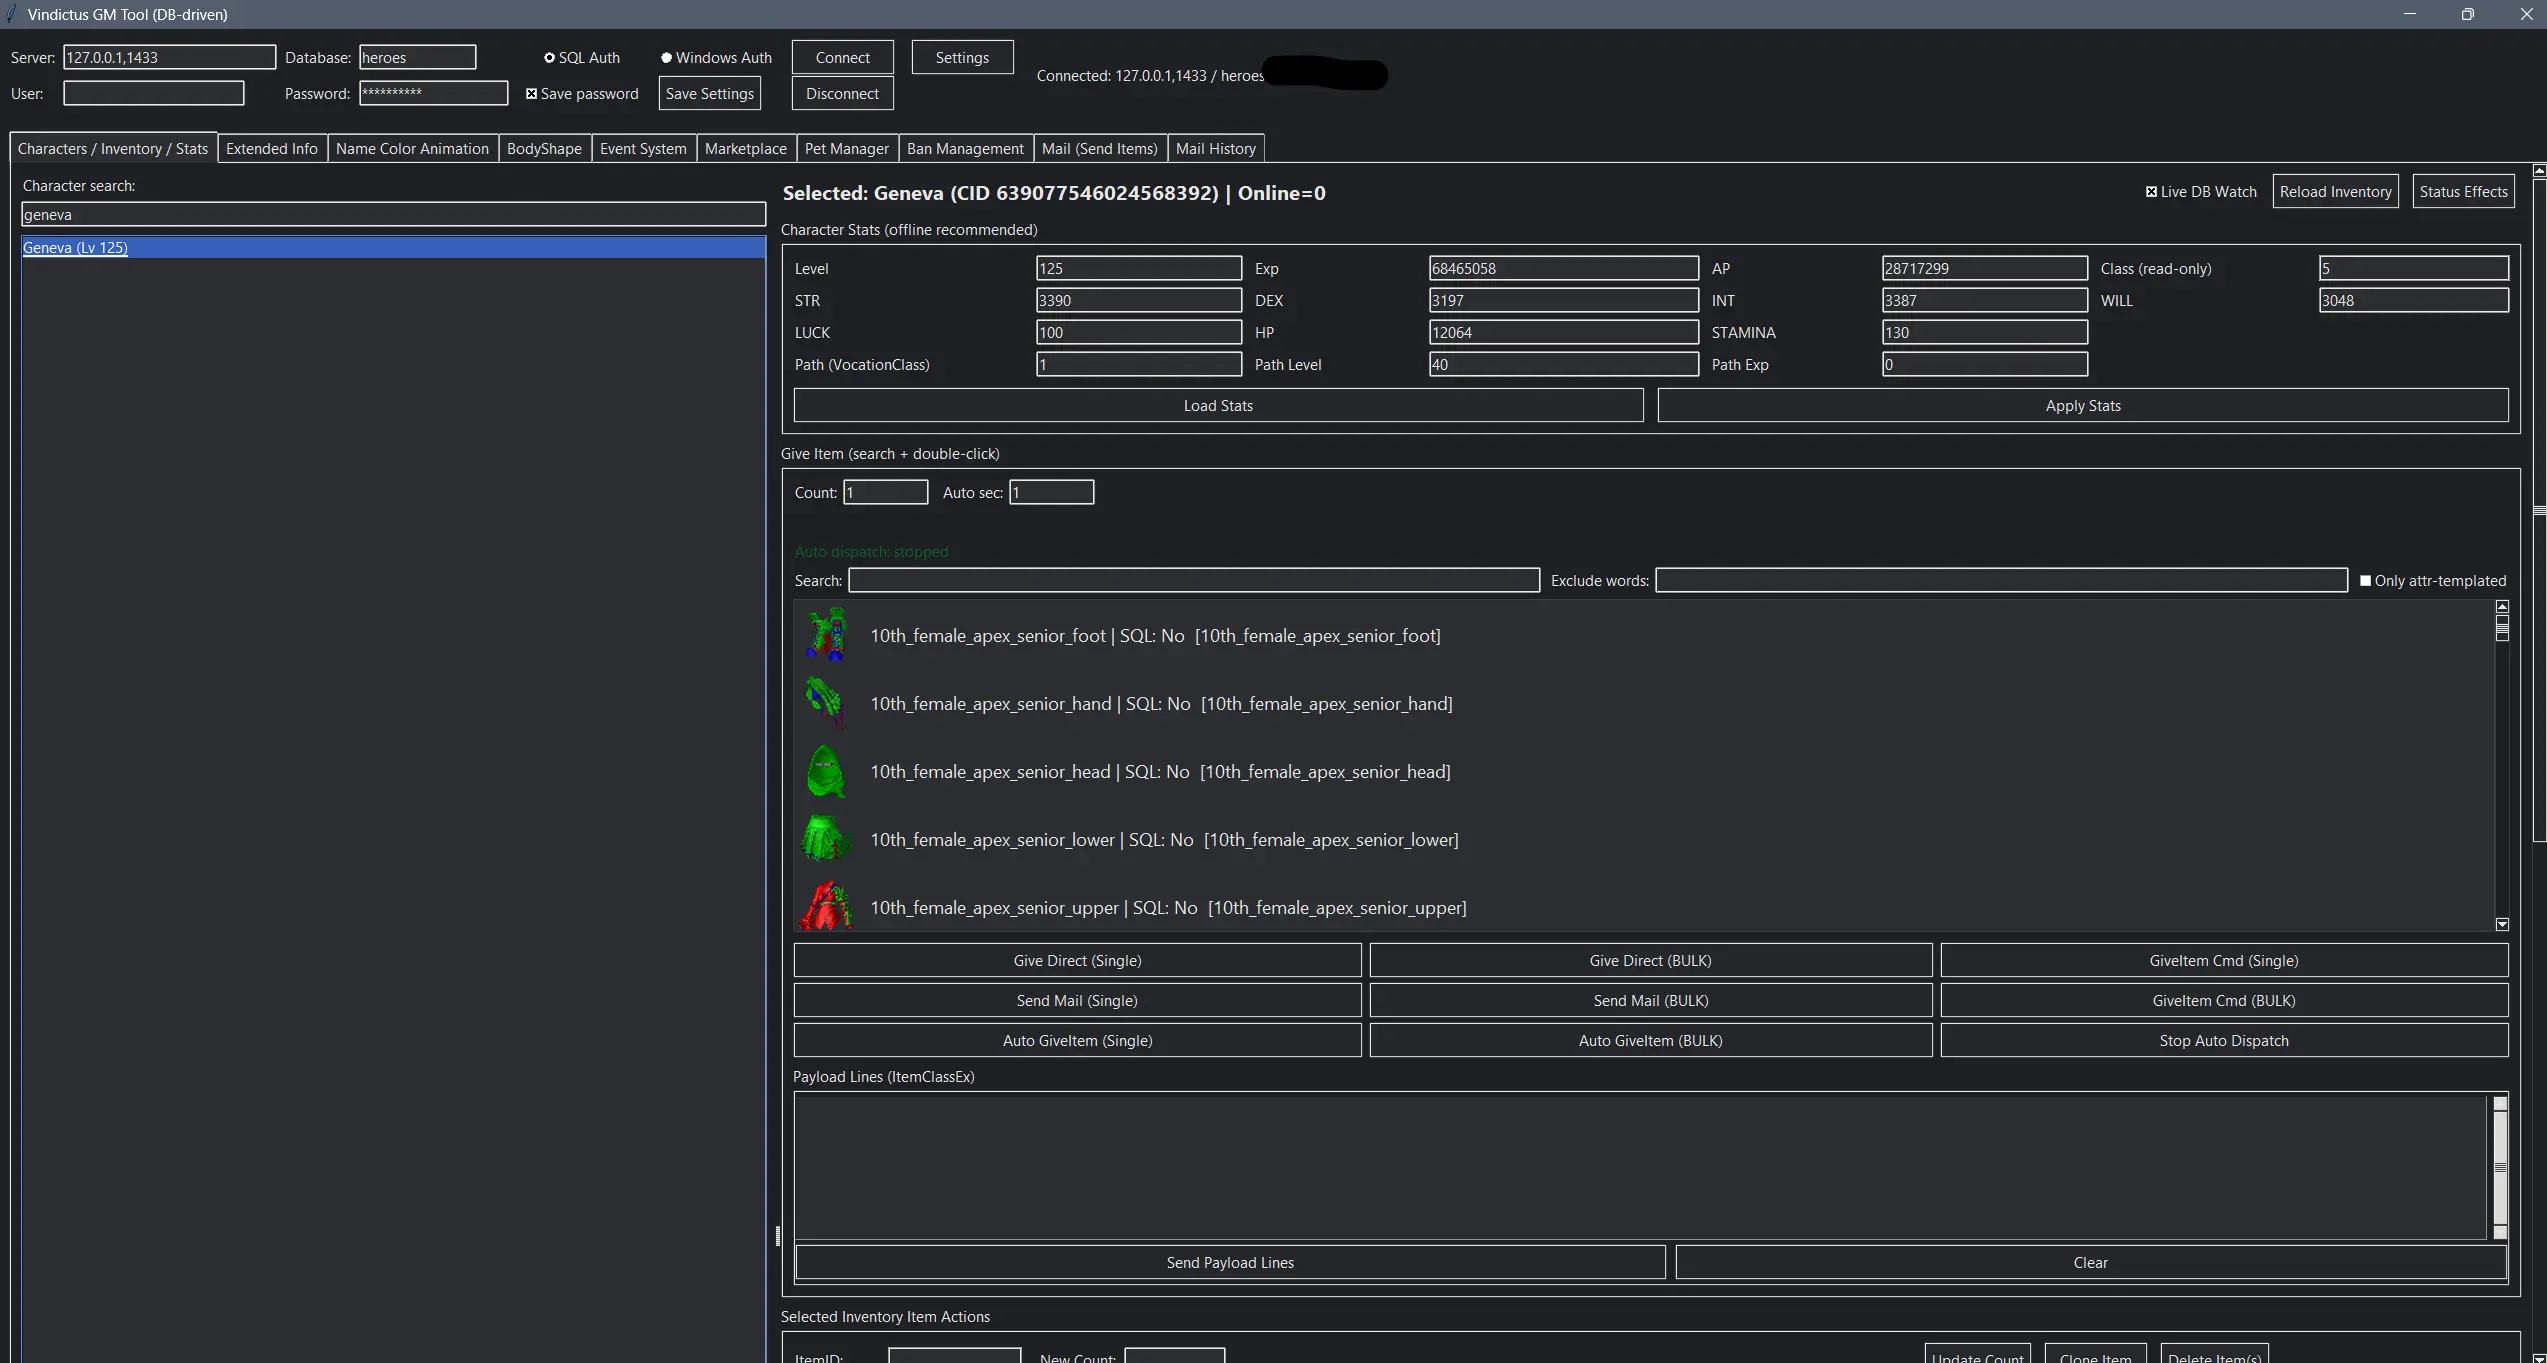This screenshot has width=2547, height=1363.
Task: Click the 10th_female_apex_senior_lower armor icon
Action: pos(826,839)
